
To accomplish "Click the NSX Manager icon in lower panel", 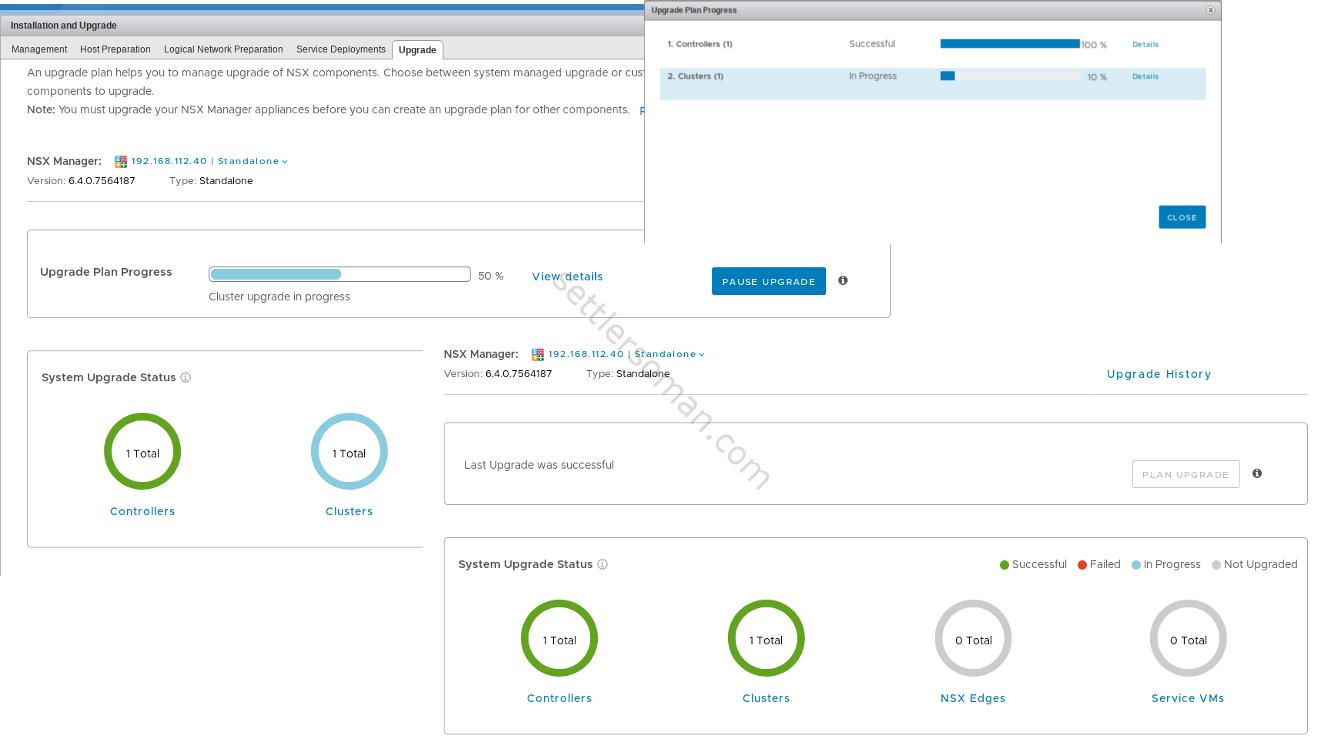I will point(538,354).
